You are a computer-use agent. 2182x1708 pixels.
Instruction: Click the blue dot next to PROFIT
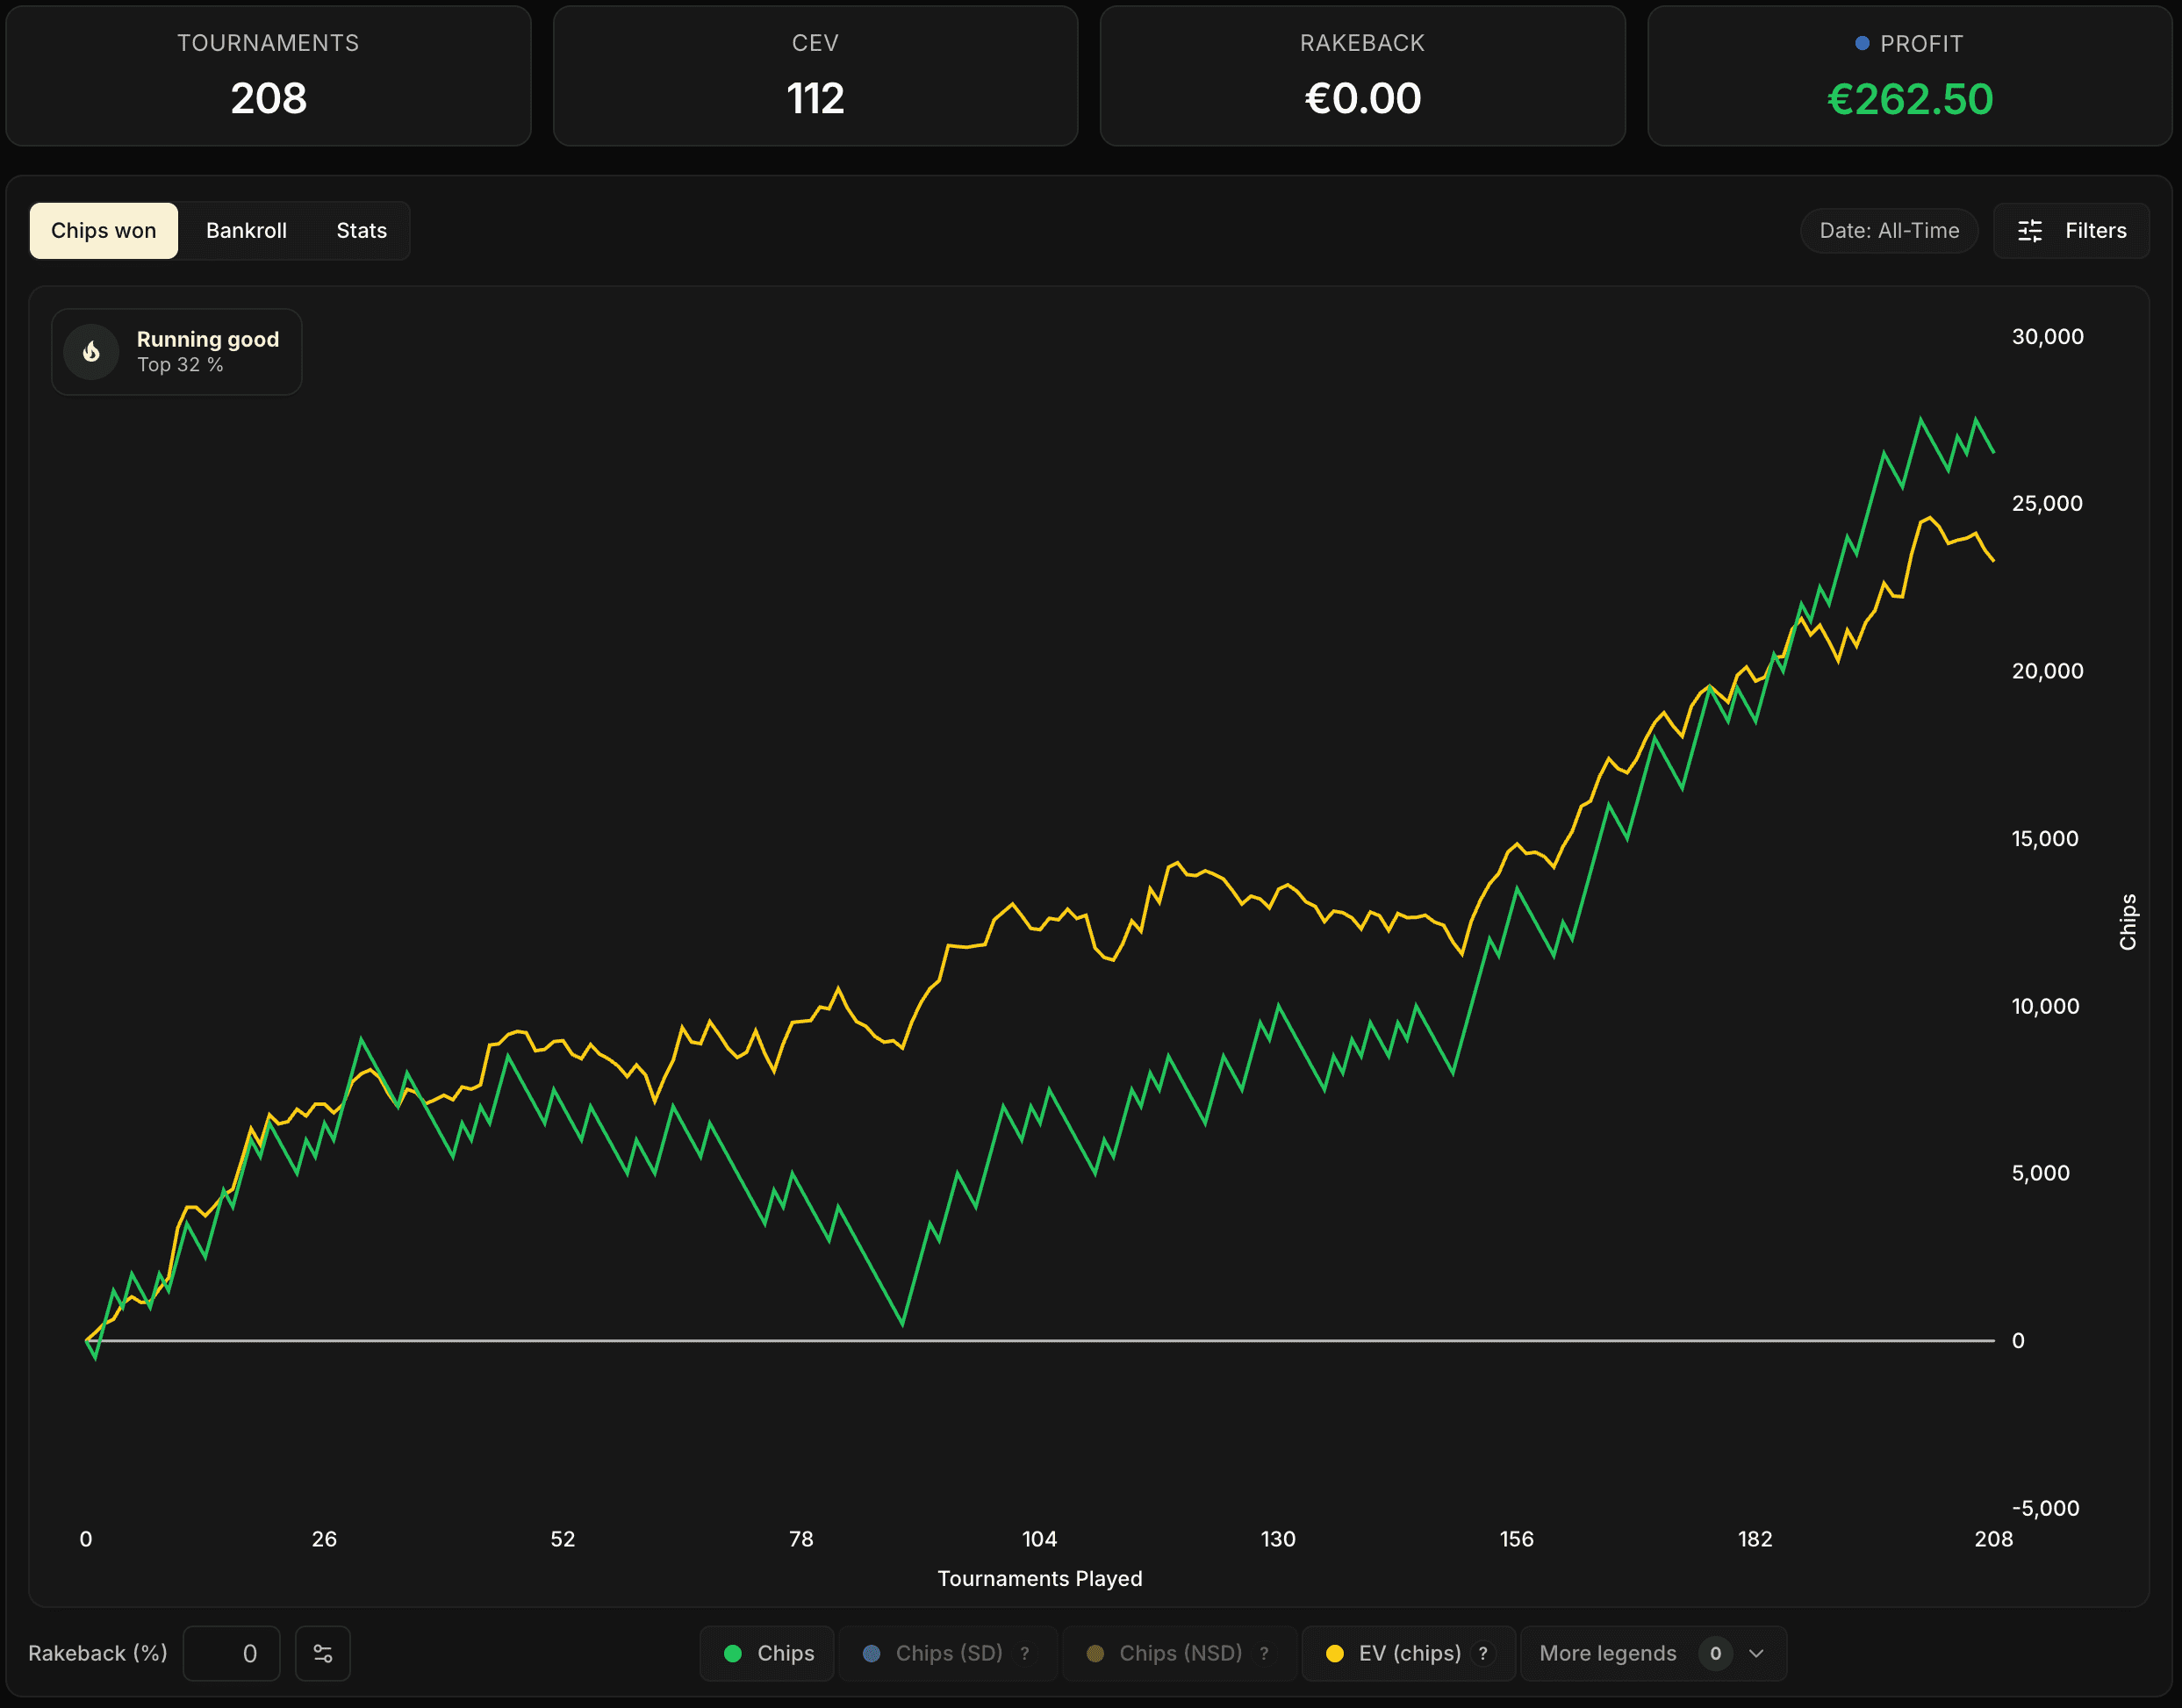[1862, 43]
